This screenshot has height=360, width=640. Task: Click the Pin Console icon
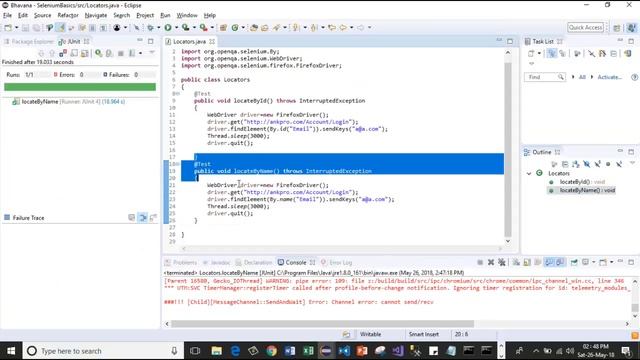pyautogui.click(x=574, y=262)
